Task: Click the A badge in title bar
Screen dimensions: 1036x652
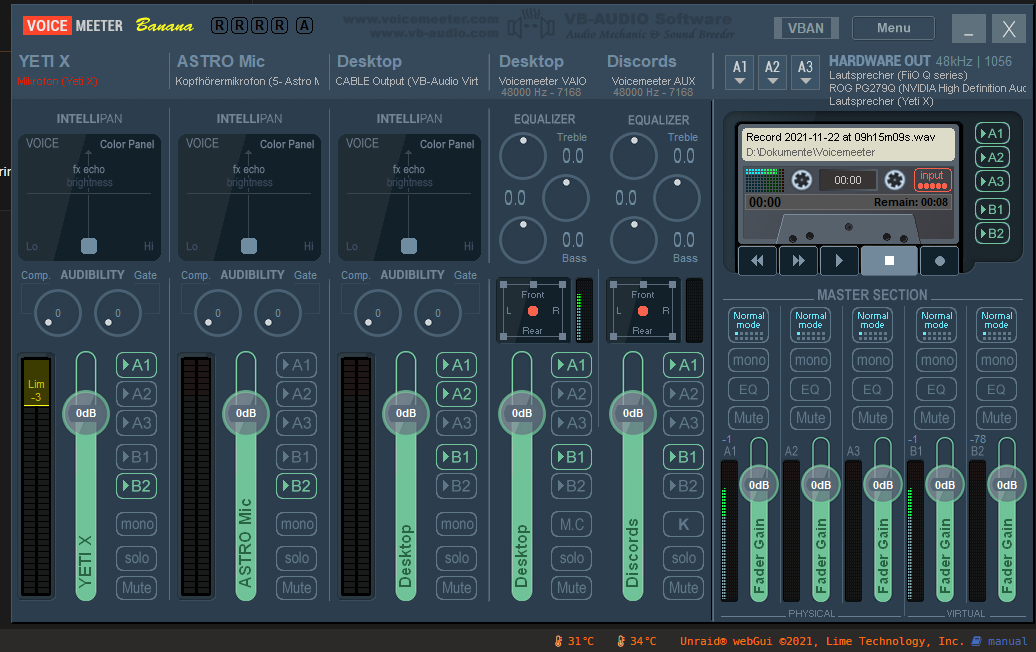Action: pyautogui.click(x=304, y=26)
